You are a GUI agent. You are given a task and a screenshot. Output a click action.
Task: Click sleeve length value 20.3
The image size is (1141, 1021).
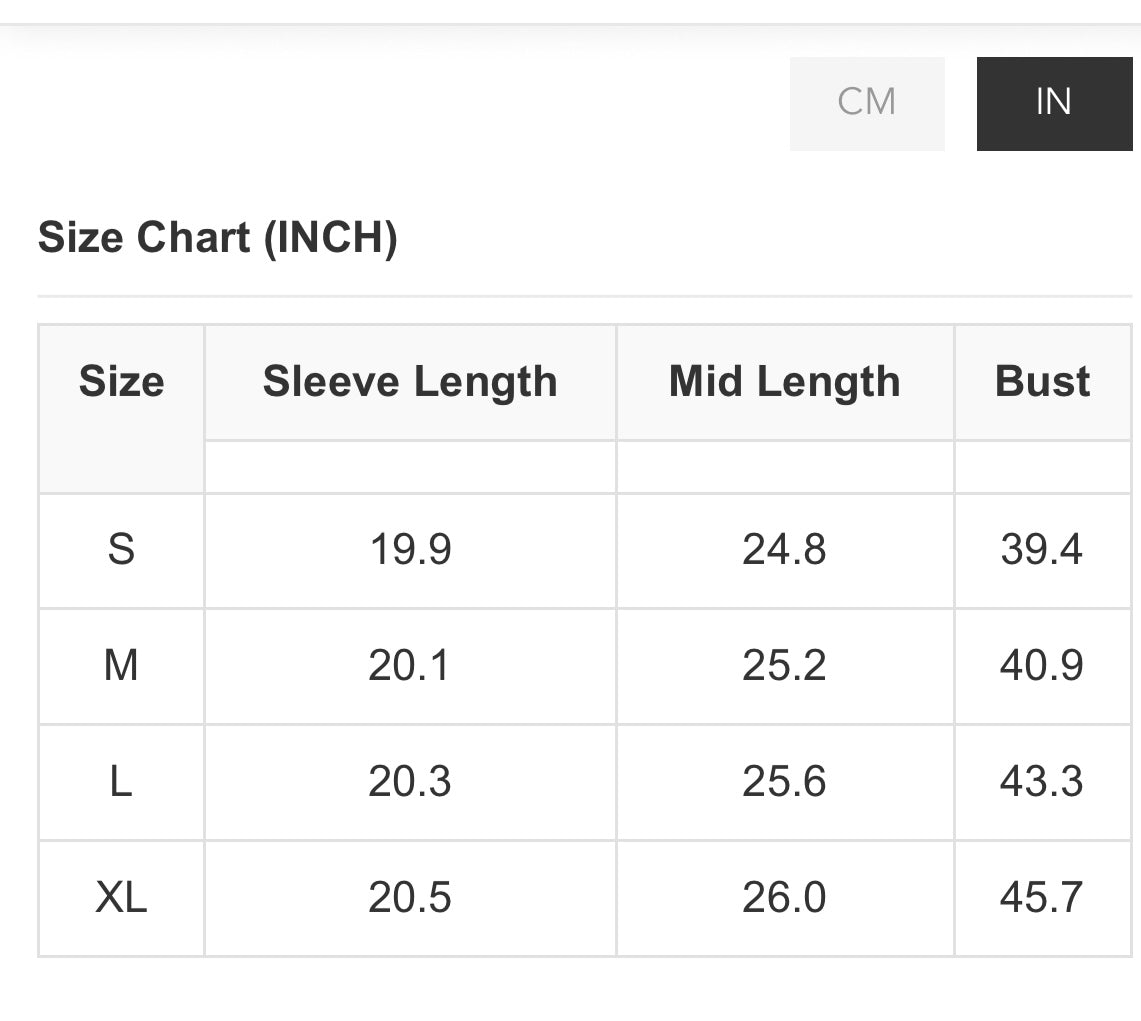(410, 782)
